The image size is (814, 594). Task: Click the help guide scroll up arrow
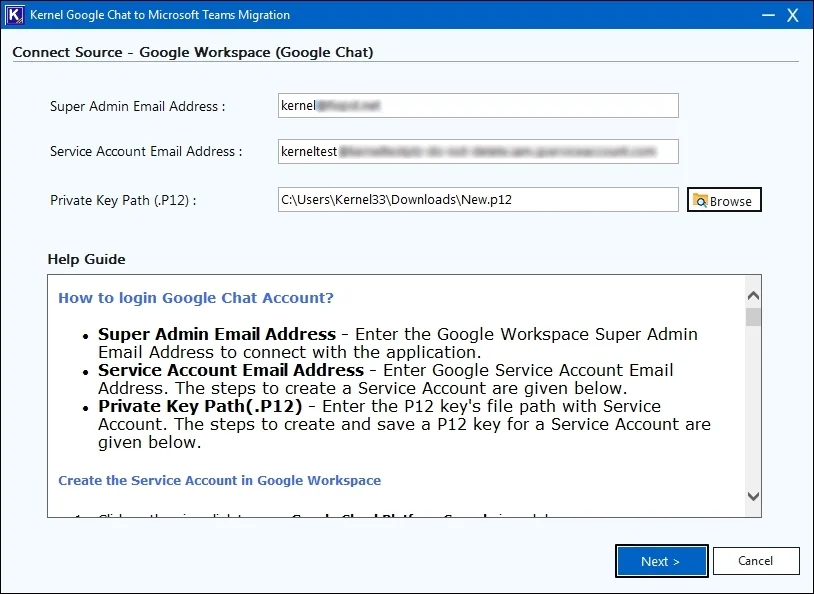pyautogui.click(x=753, y=296)
